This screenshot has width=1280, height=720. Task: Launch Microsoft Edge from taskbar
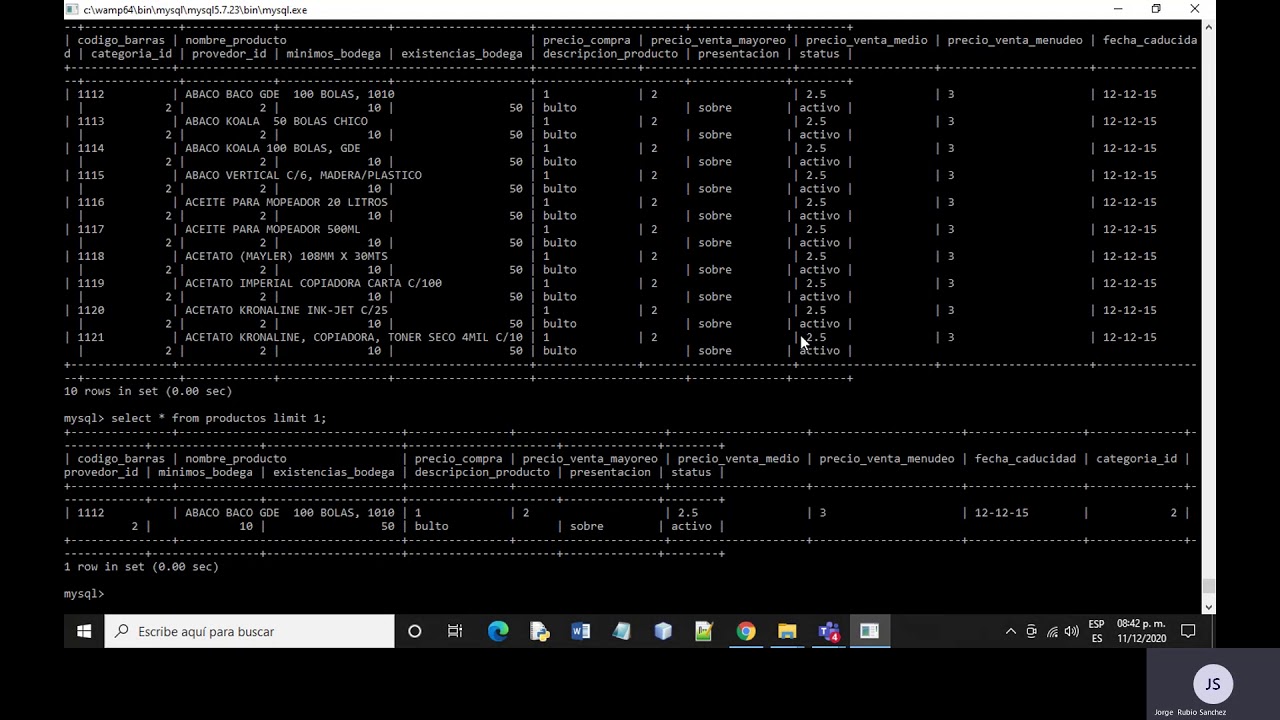[x=497, y=631]
